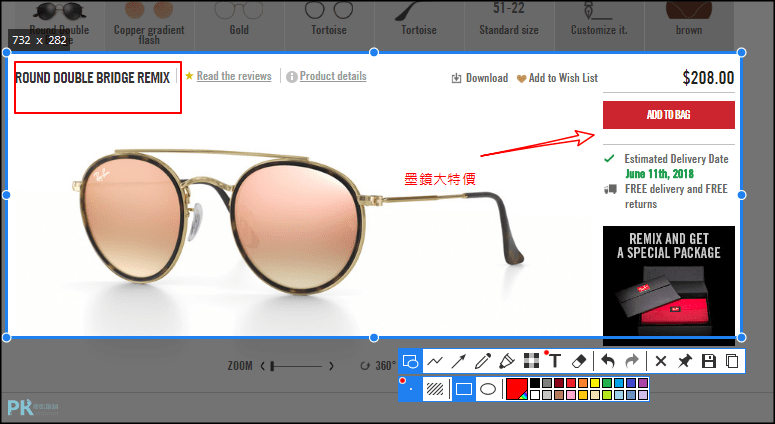The width and height of the screenshot is (775, 424).
Task: Select the eraser tool
Action: [579, 361]
